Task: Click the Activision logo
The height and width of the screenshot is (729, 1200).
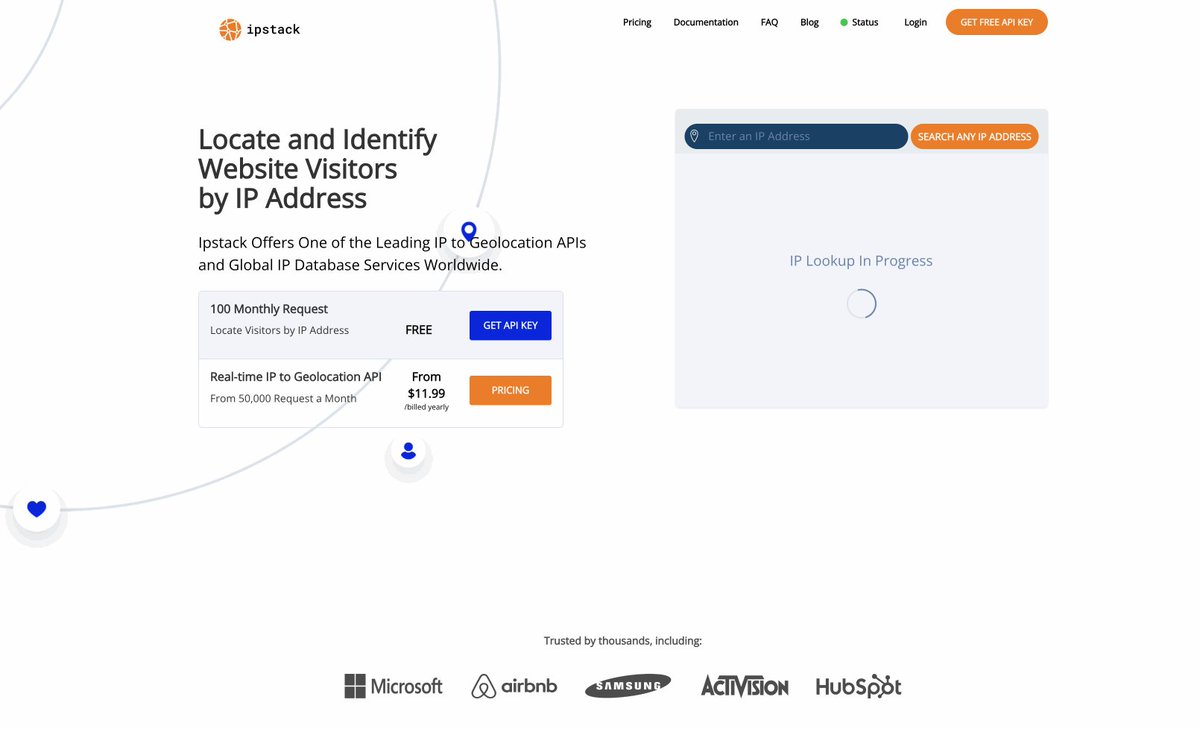Action: 745,686
